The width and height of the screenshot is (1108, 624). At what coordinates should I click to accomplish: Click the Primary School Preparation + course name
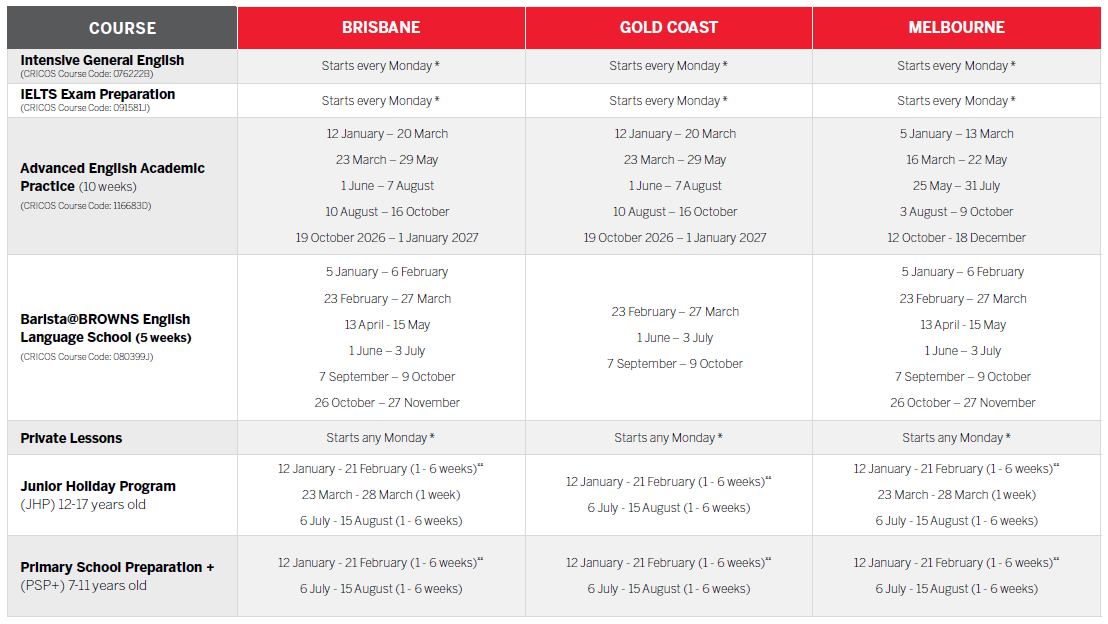pos(117,567)
